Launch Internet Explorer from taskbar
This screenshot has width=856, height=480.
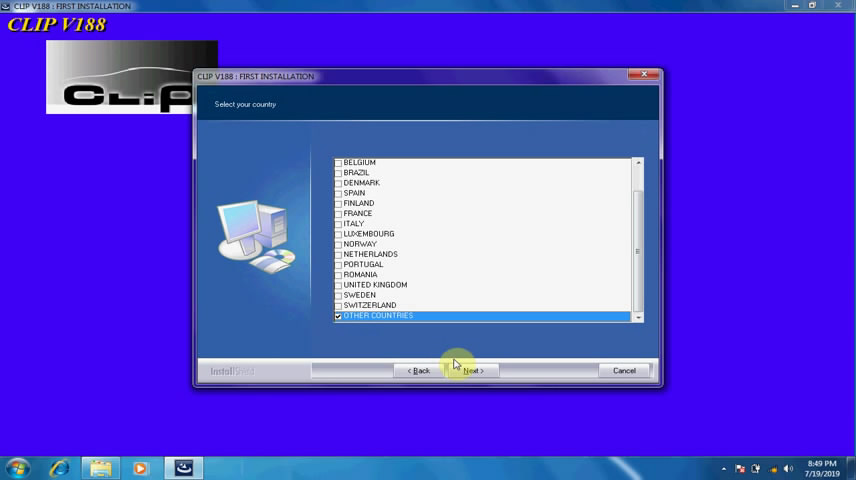[x=60, y=467]
